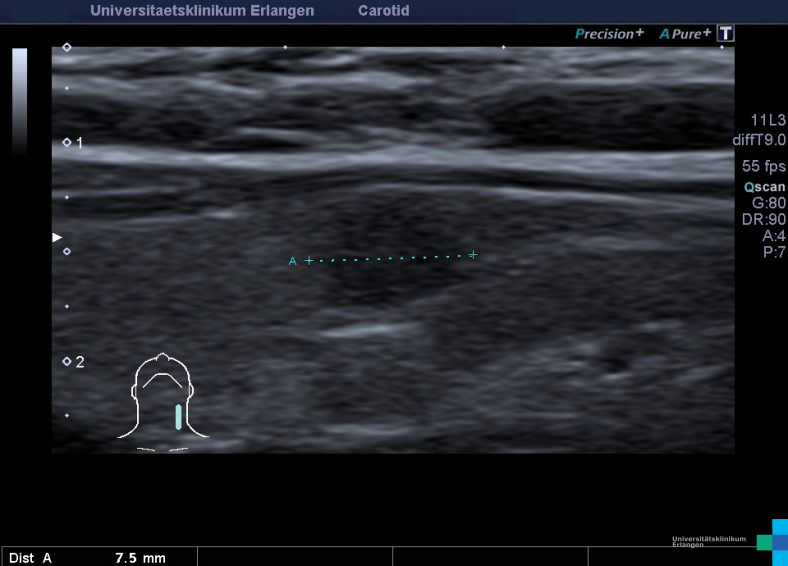The image size is (788, 566).
Task: Click the grayscale bar on the left
Action: coord(19,100)
